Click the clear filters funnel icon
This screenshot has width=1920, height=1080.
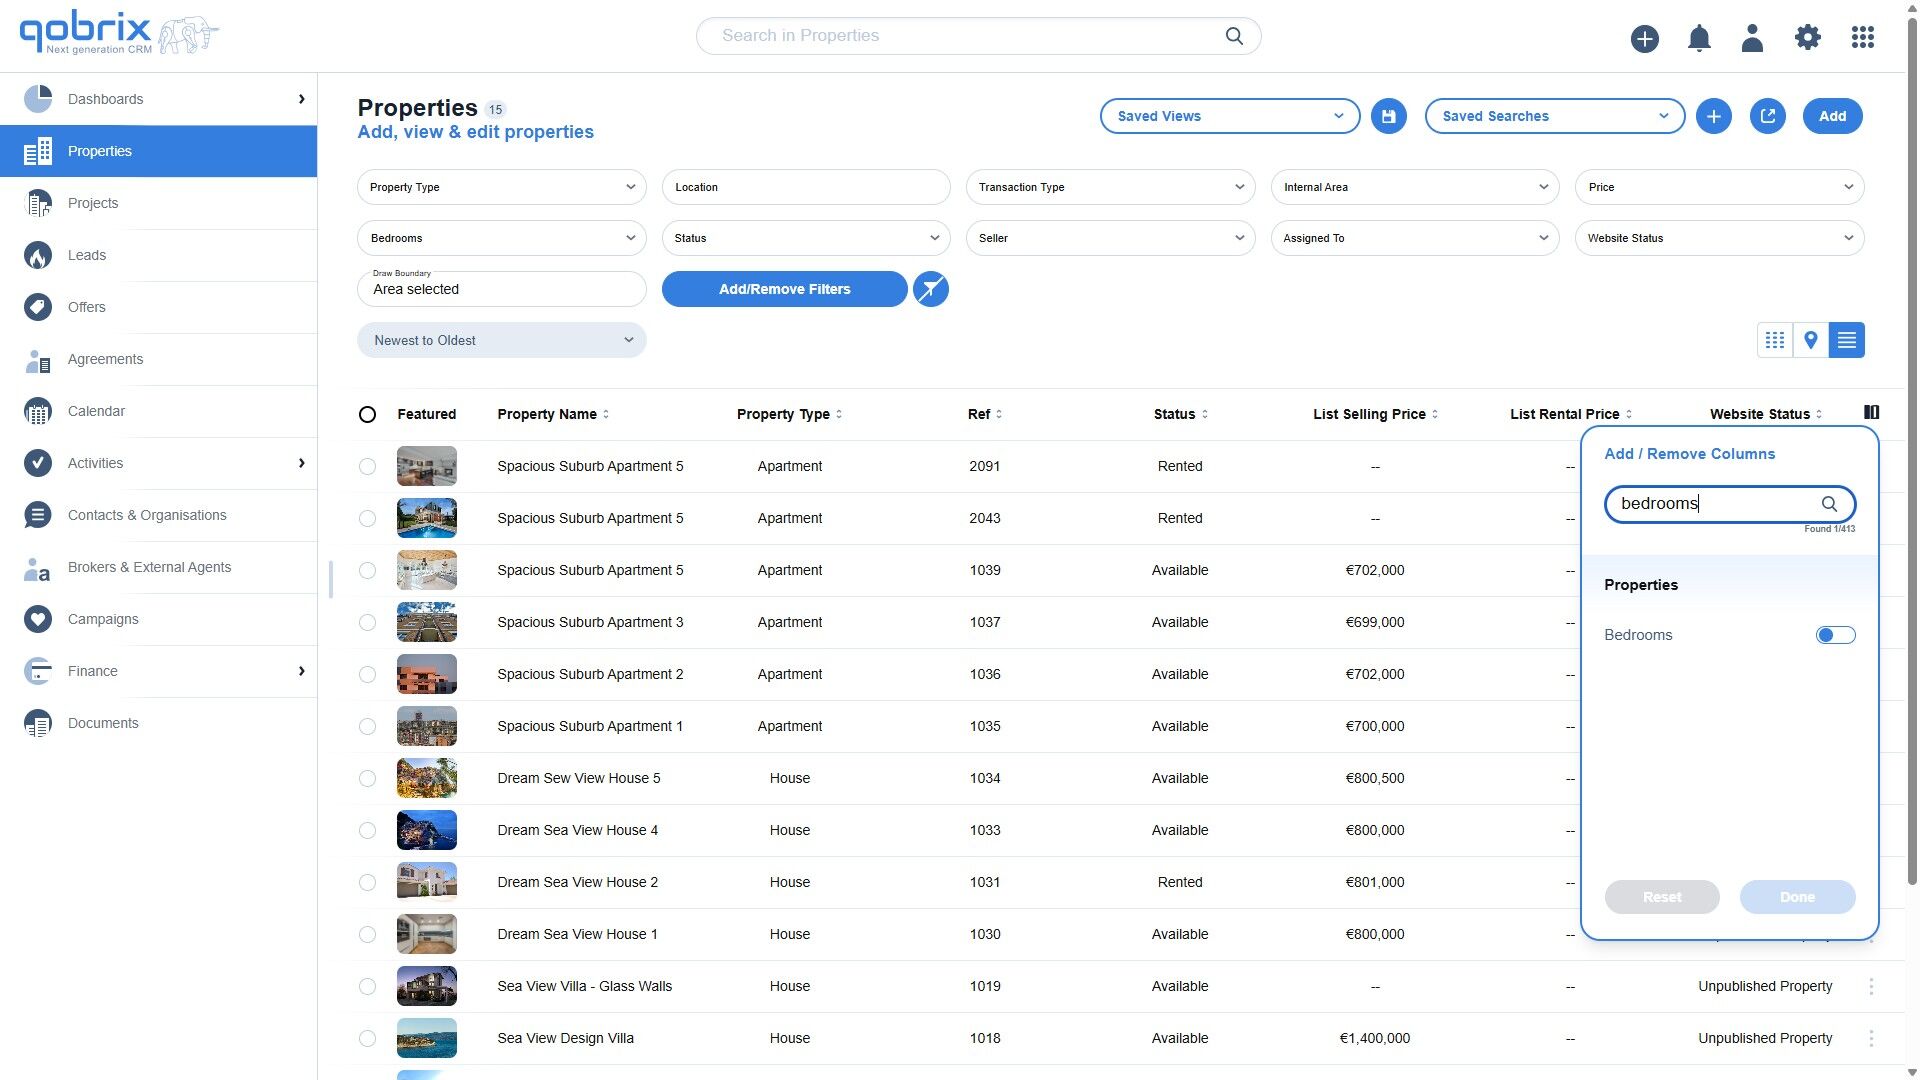pyautogui.click(x=930, y=289)
